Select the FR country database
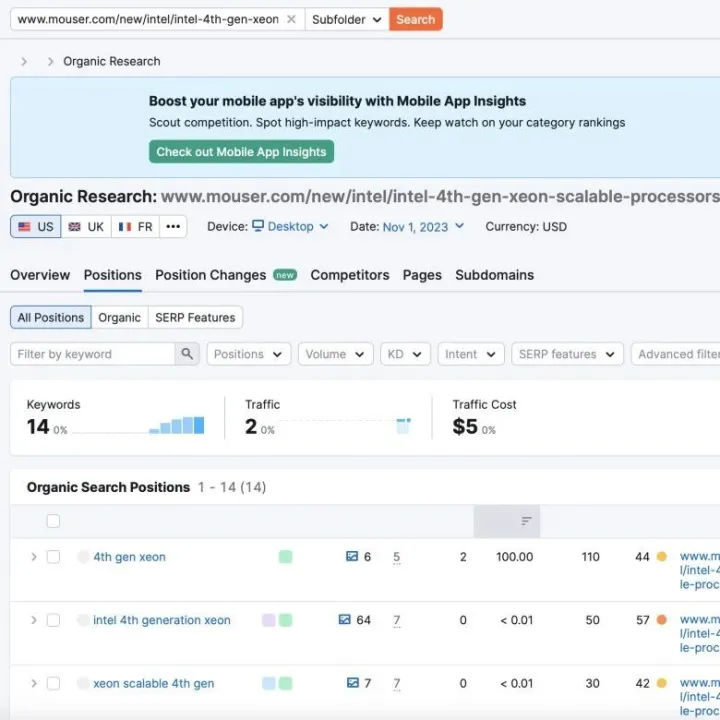This screenshot has width=720, height=720. [x=135, y=226]
